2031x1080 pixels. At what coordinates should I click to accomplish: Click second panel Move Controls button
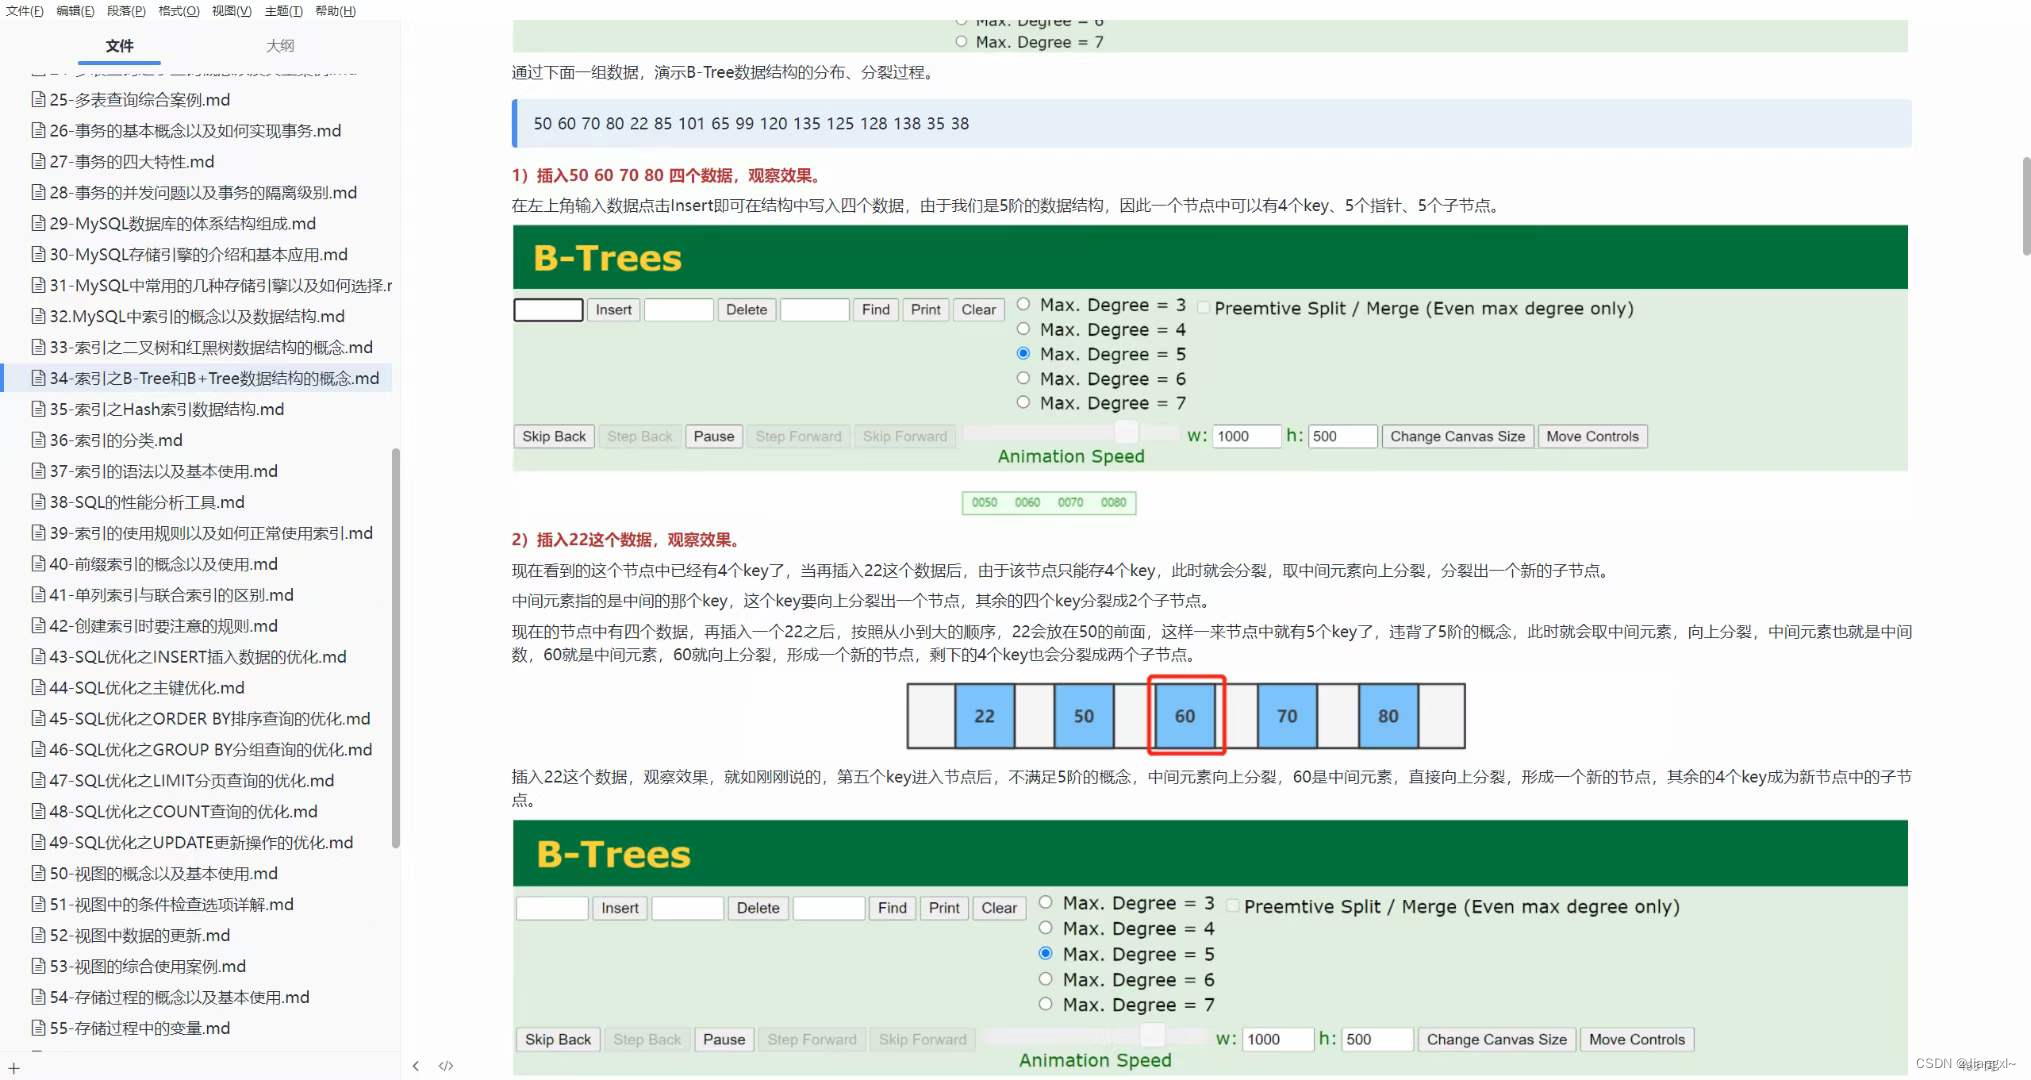pos(1636,1039)
